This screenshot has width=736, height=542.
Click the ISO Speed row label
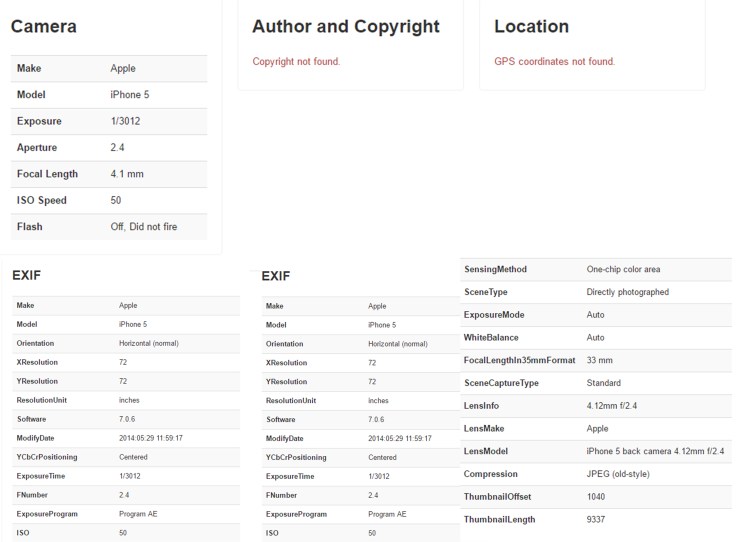(x=42, y=200)
